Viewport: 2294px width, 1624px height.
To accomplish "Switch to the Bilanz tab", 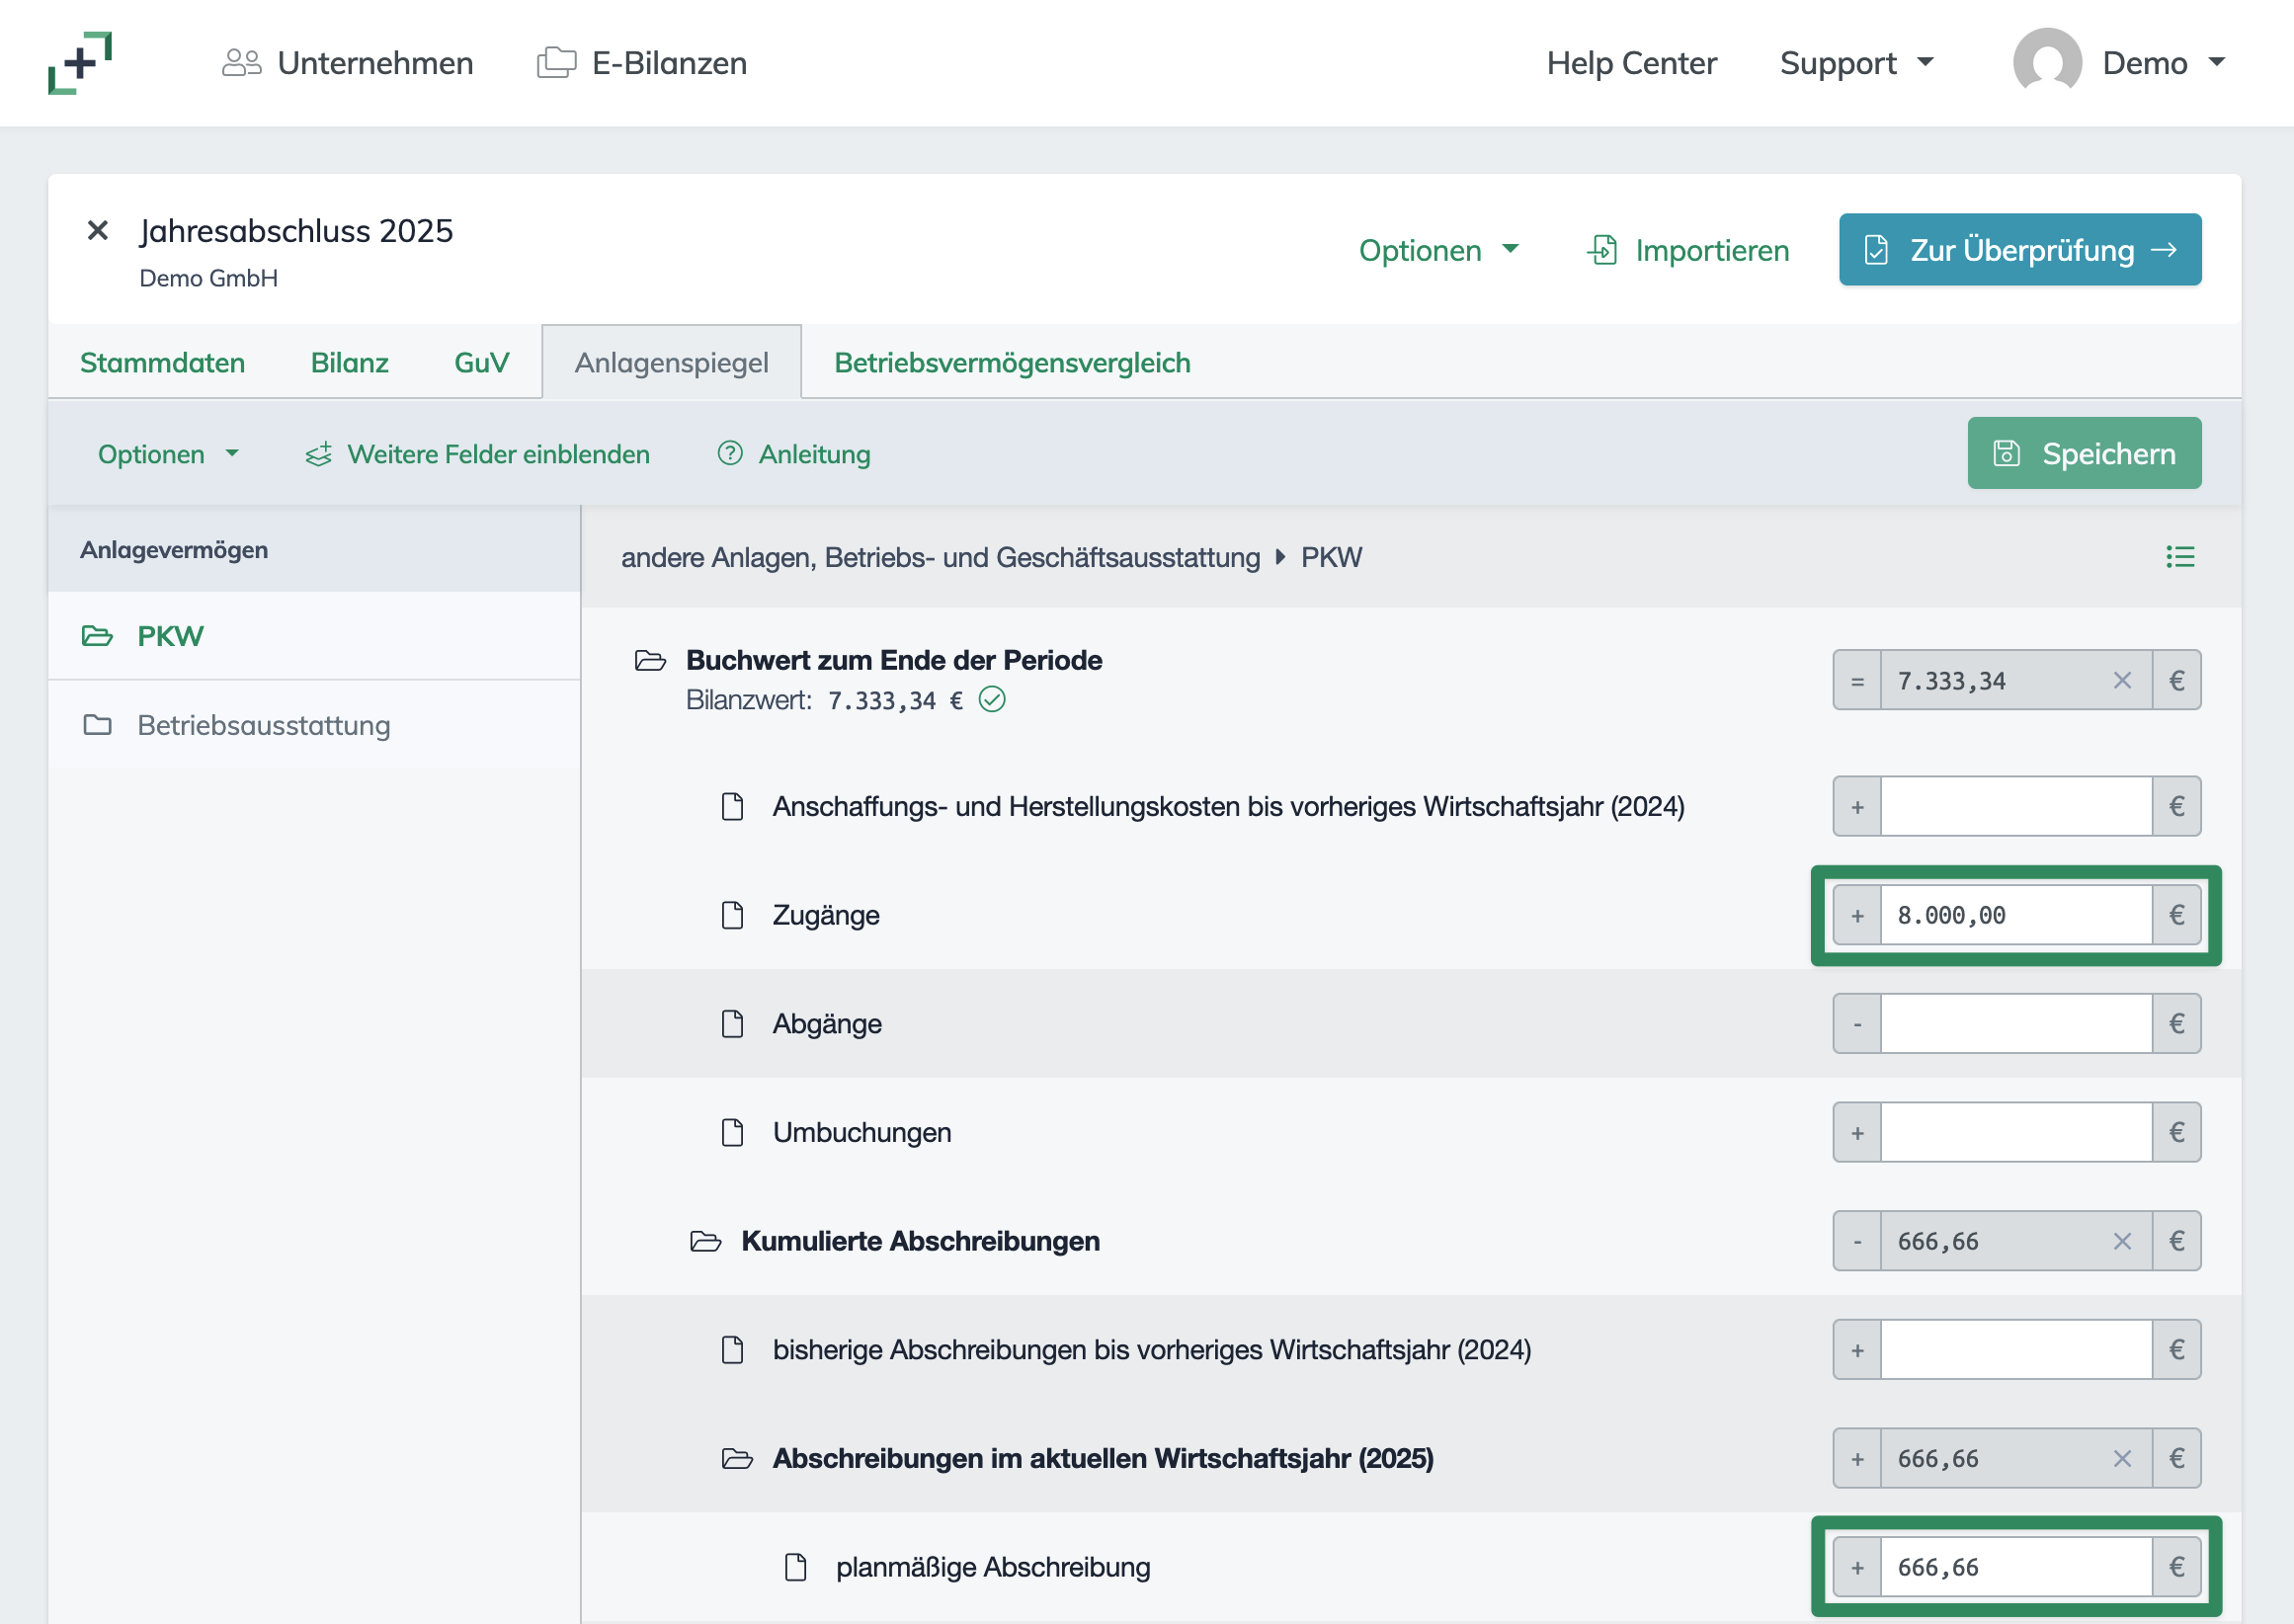I will pyautogui.click(x=349, y=362).
